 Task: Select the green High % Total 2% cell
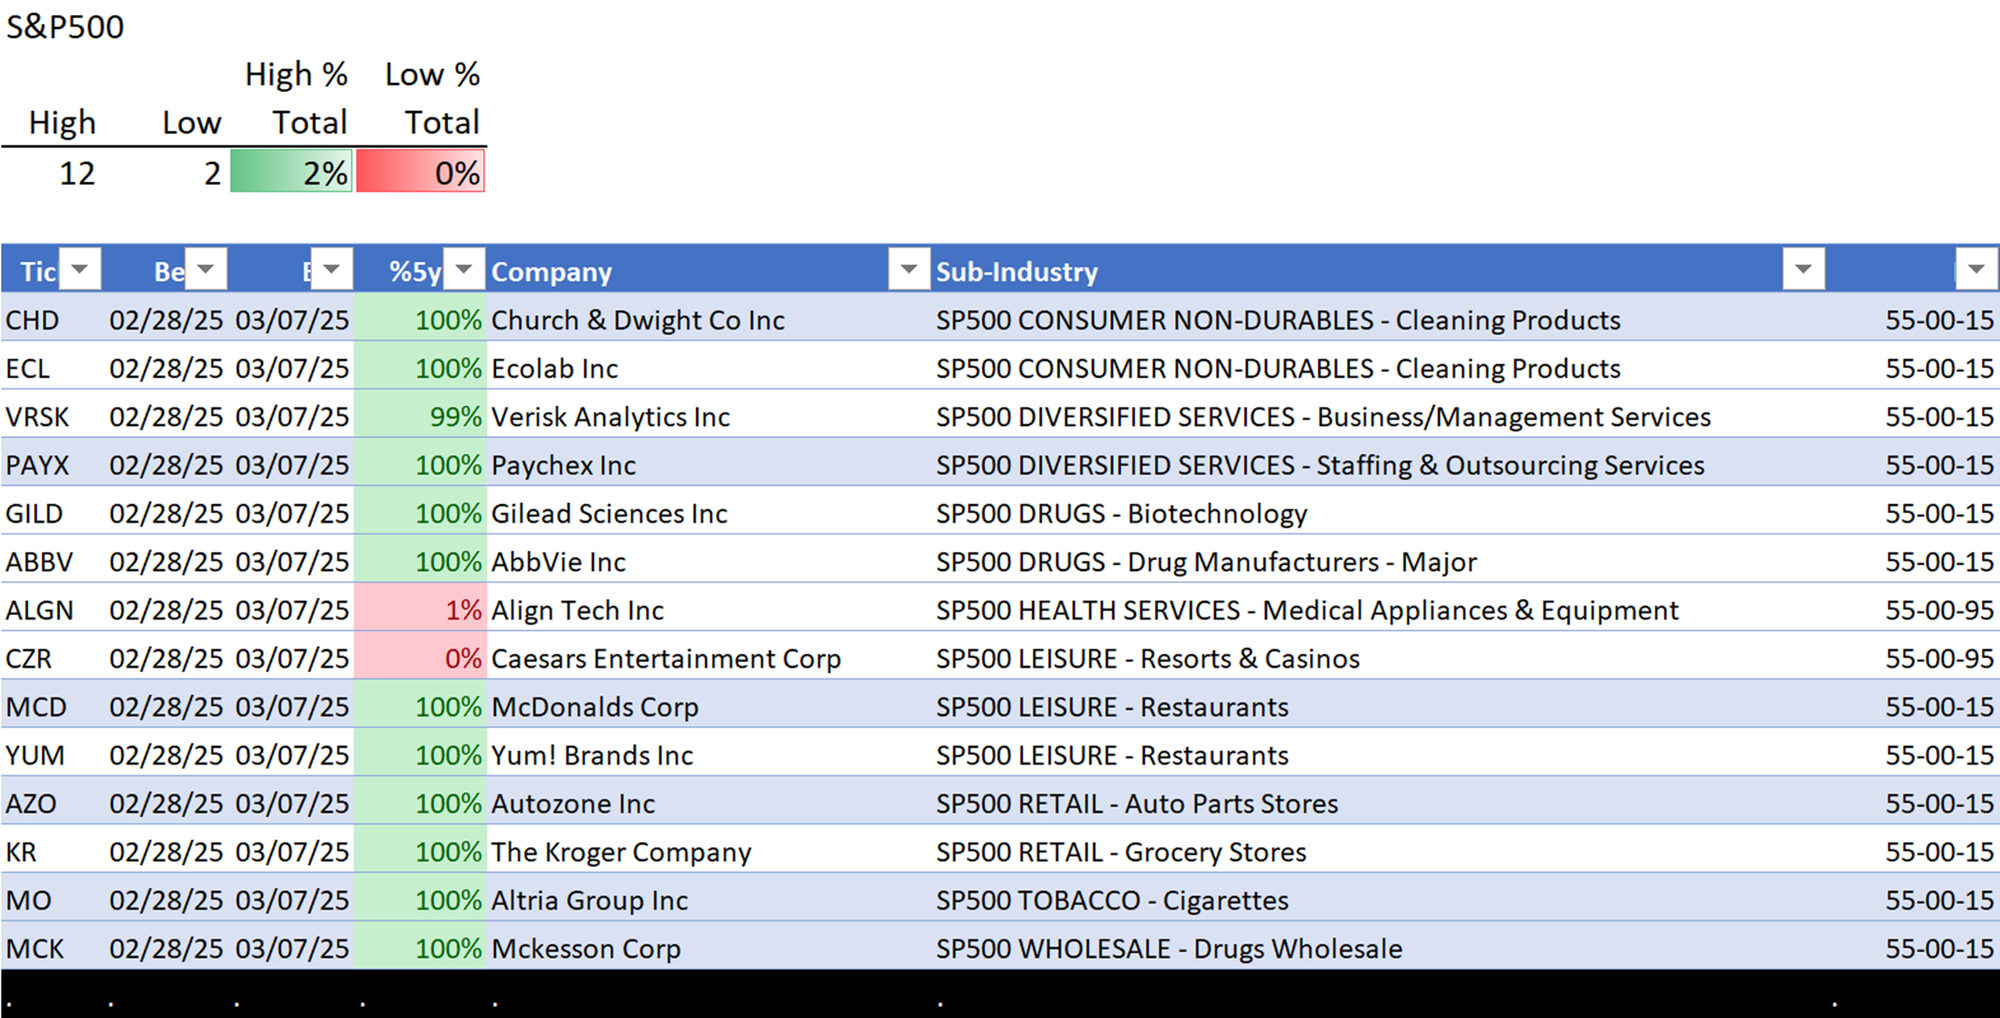coord(291,173)
